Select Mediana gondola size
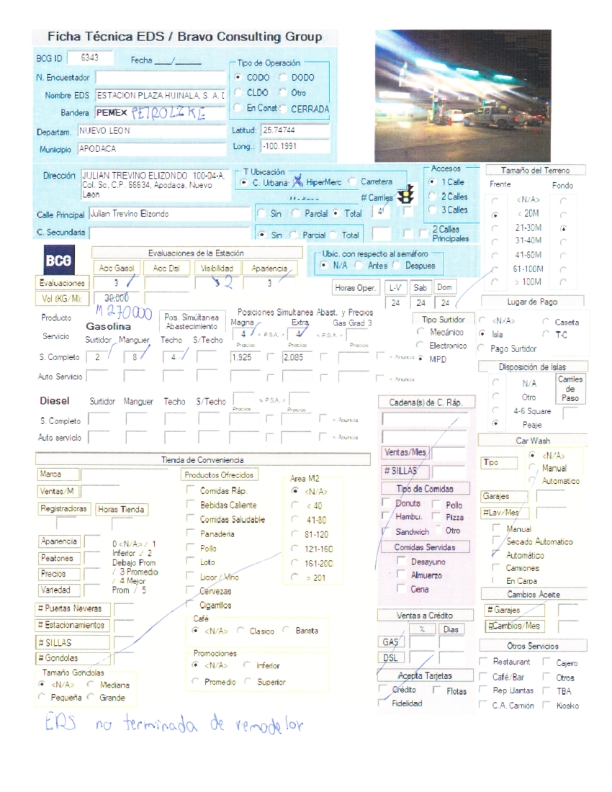The width and height of the screenshot is (612, 792). tap(90, 684)
